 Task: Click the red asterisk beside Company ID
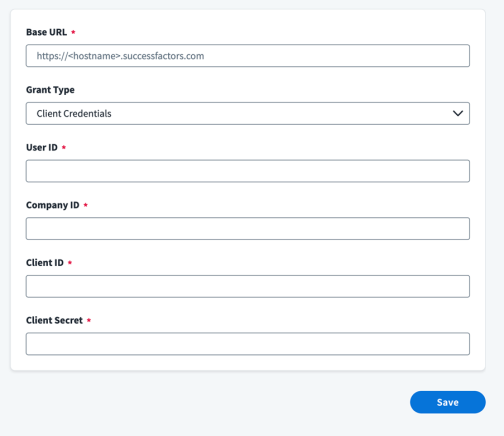point(86,205)
